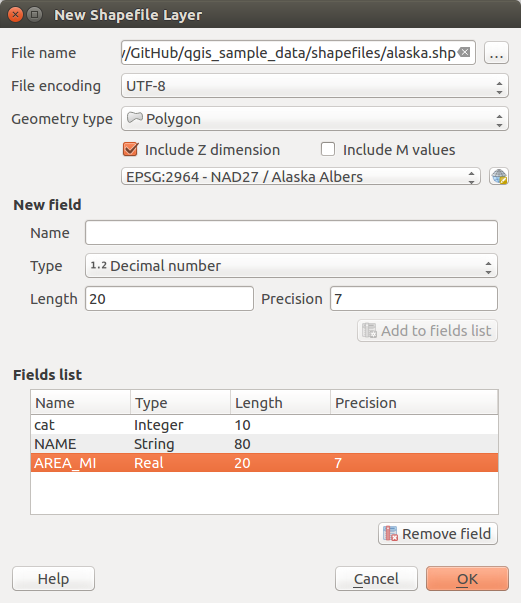Close the New Shapefile Layer dialog
This screenshot has height=603, width=521.
15,15
